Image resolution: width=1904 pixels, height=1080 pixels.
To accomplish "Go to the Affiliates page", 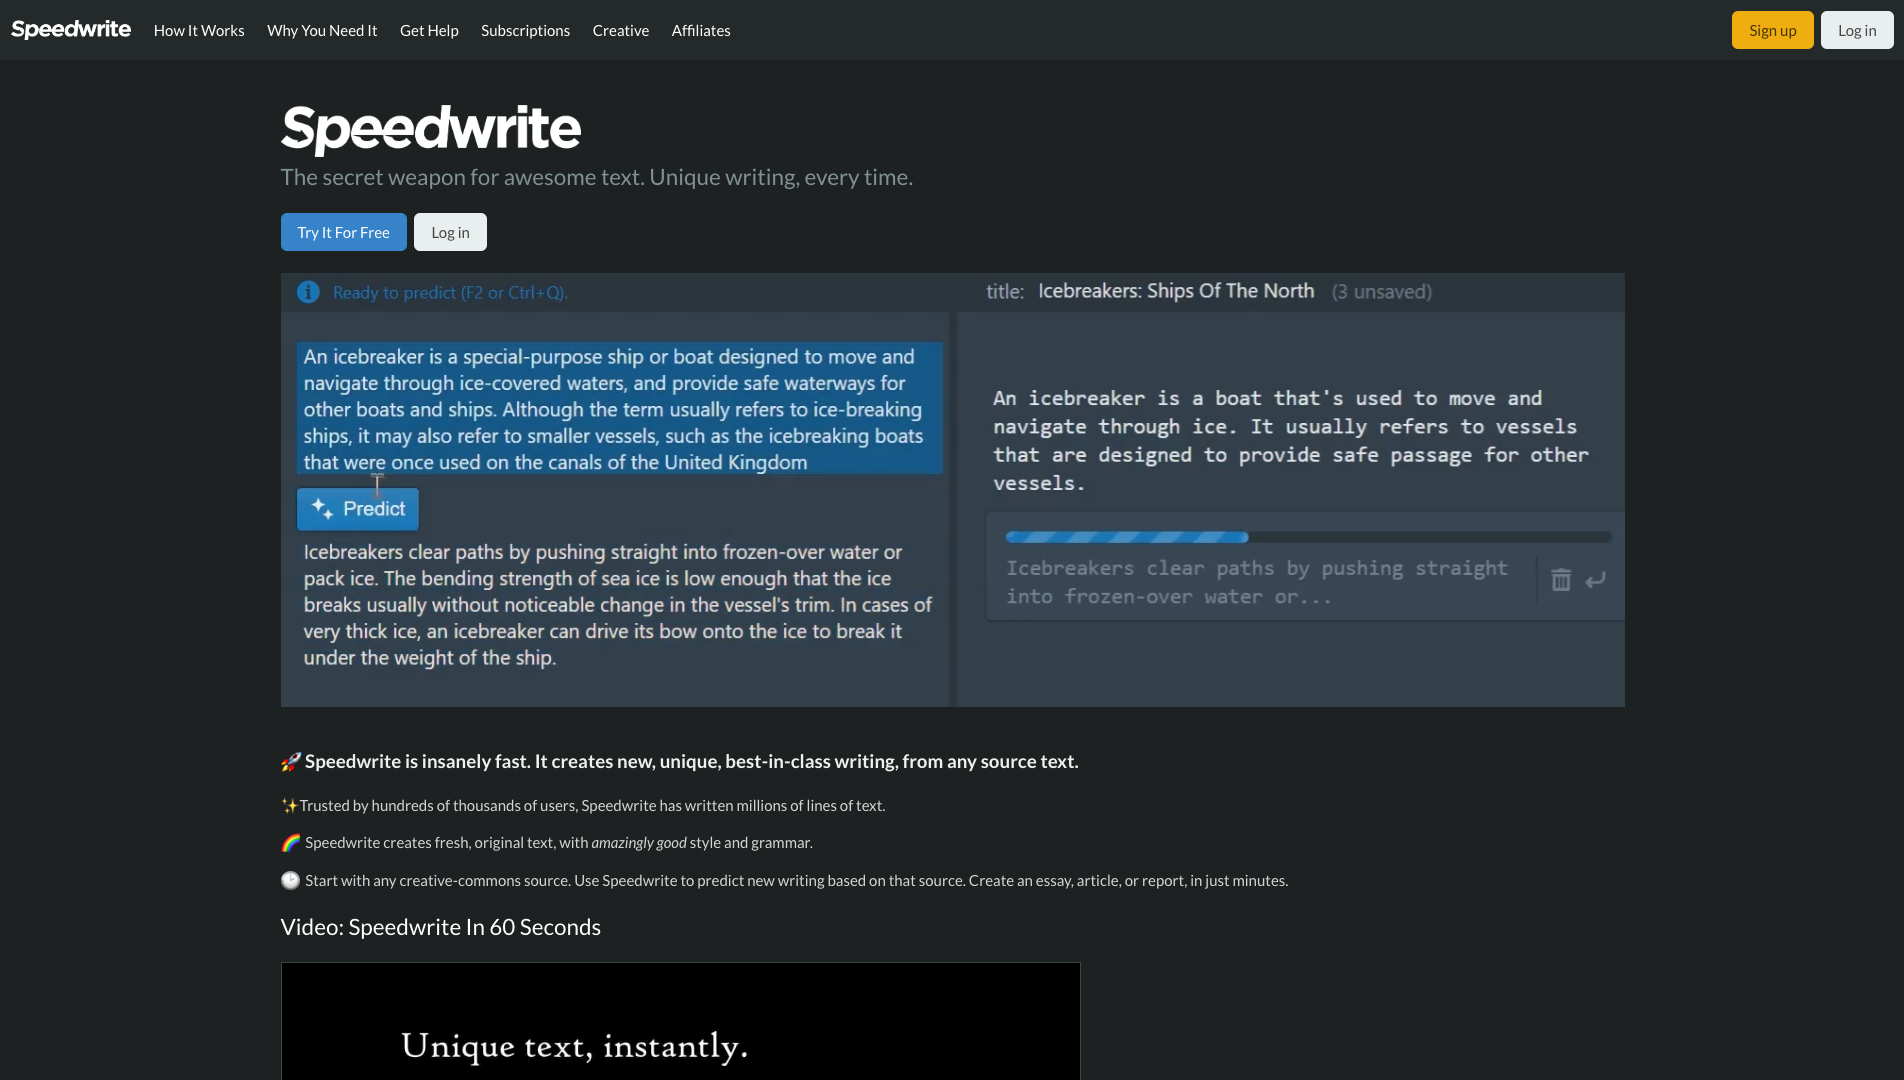I will tap(700, 30).
